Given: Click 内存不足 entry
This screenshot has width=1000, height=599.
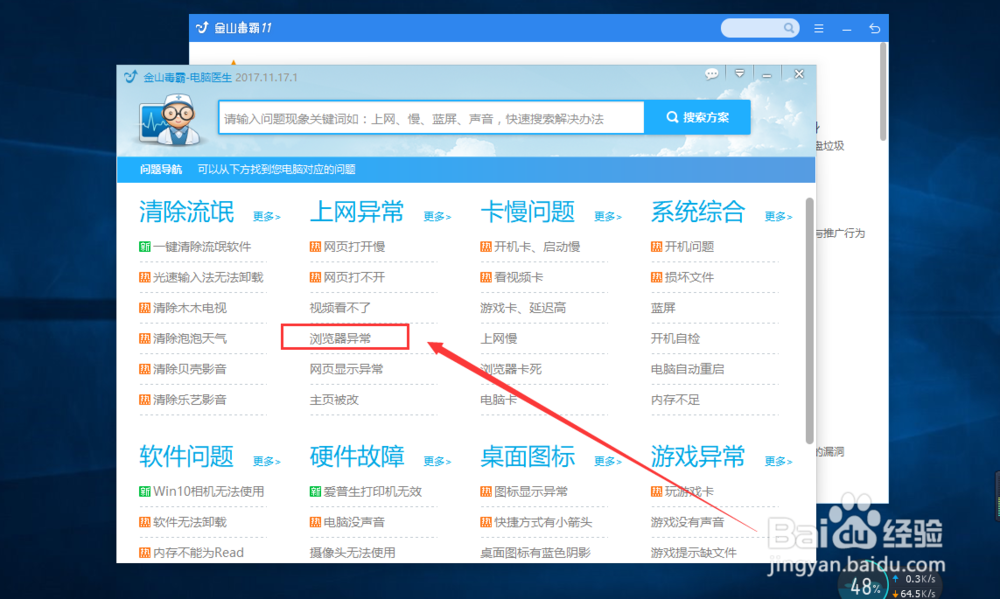Looking at the screenshot, I should 675,400.
